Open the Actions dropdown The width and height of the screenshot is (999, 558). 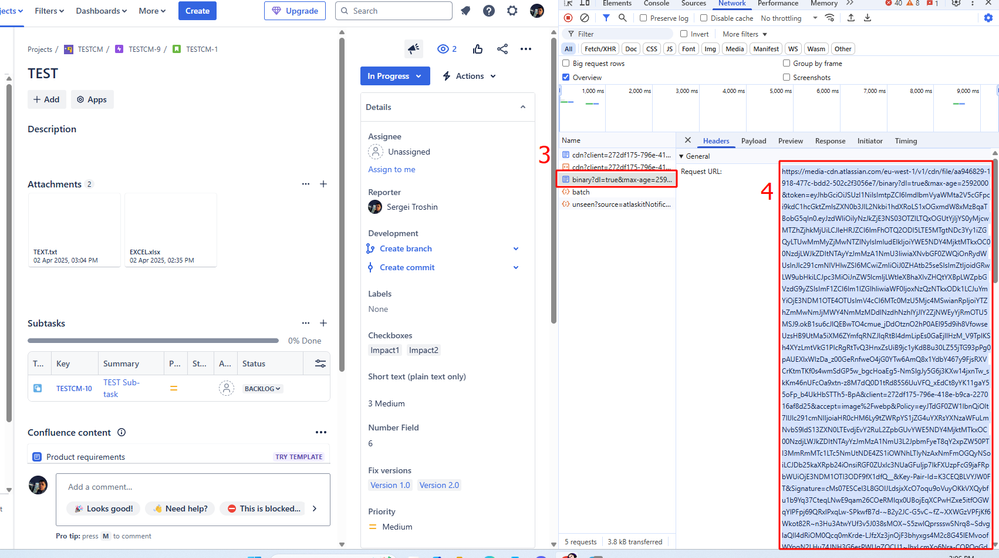tap(469, 76)
